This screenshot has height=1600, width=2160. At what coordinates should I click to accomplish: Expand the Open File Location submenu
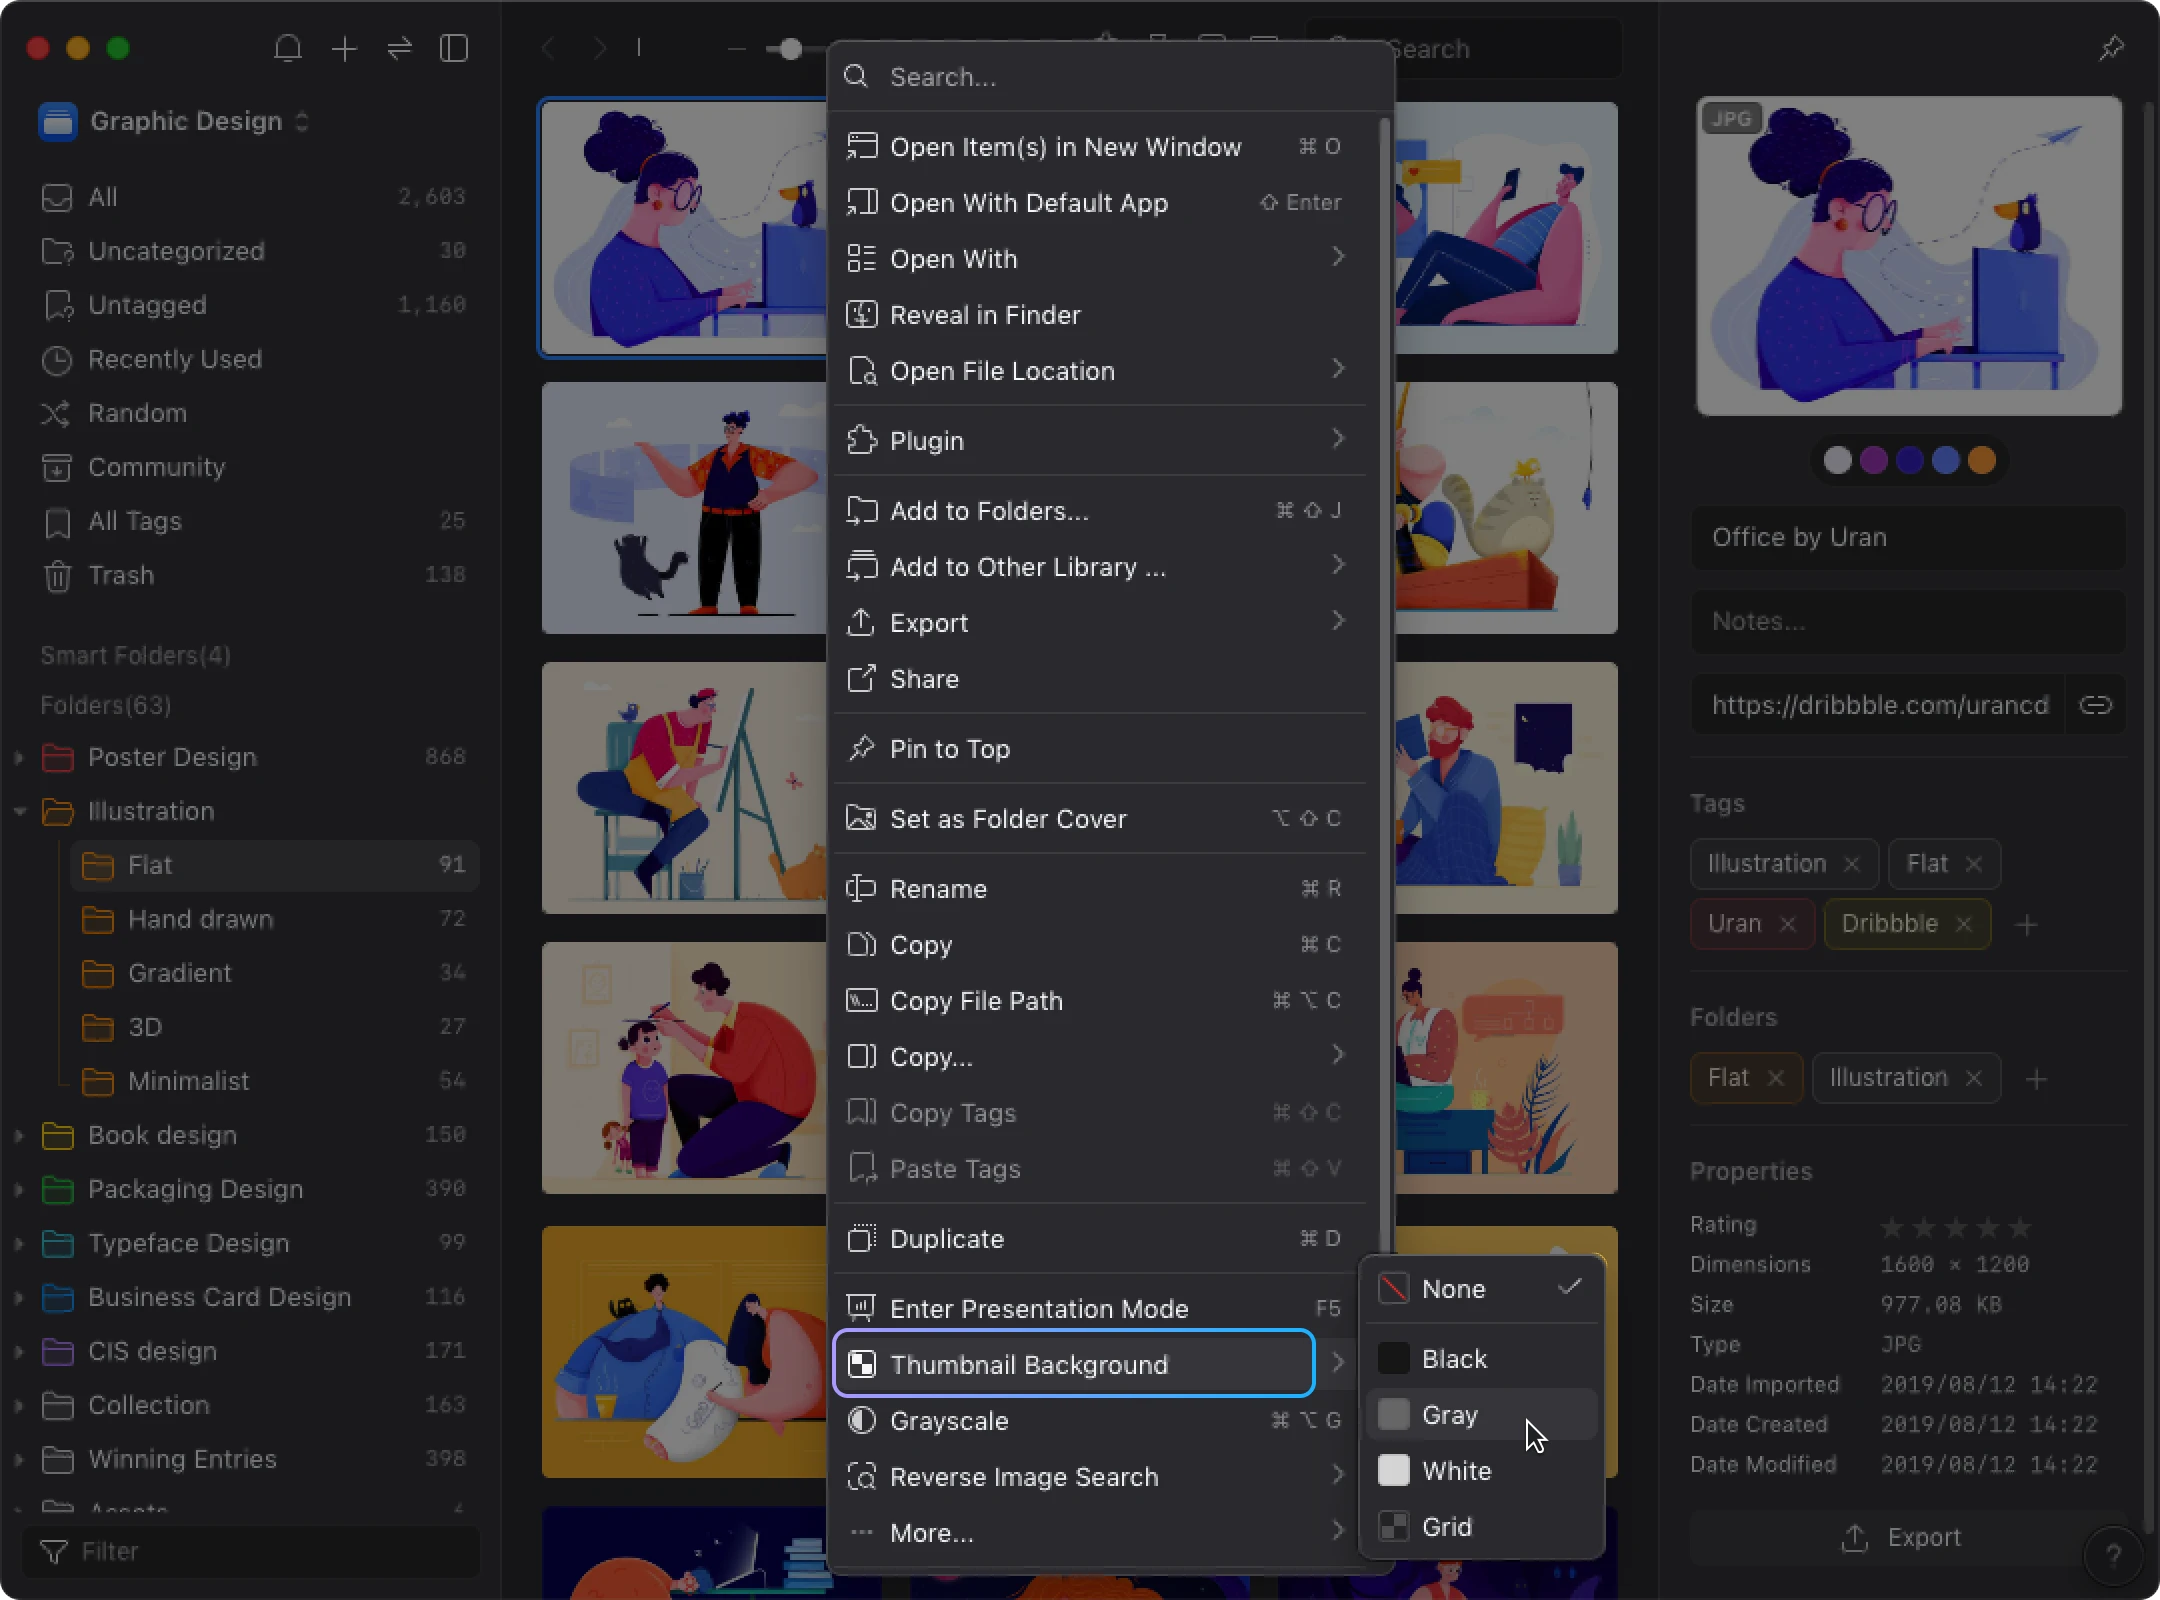pyautogui.click(x=1338, y=369)
